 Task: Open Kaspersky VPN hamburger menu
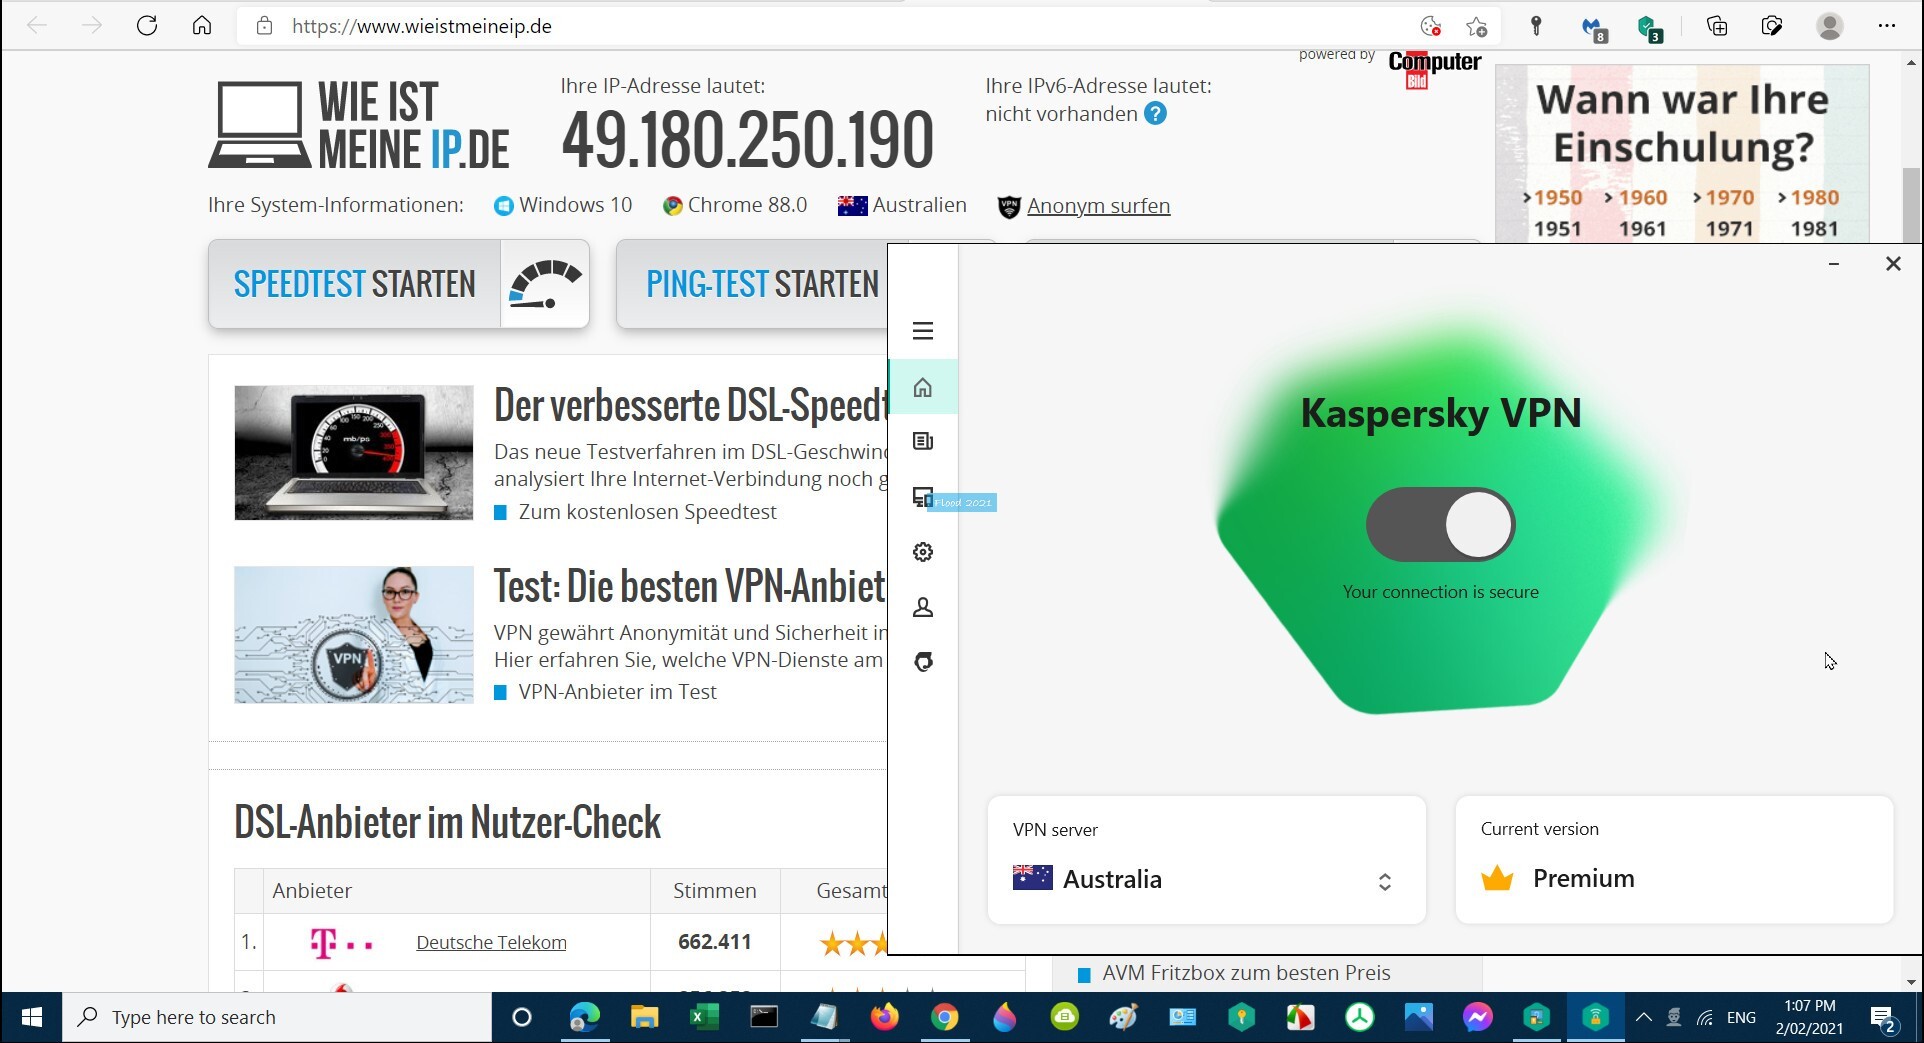tap(922, 331)
